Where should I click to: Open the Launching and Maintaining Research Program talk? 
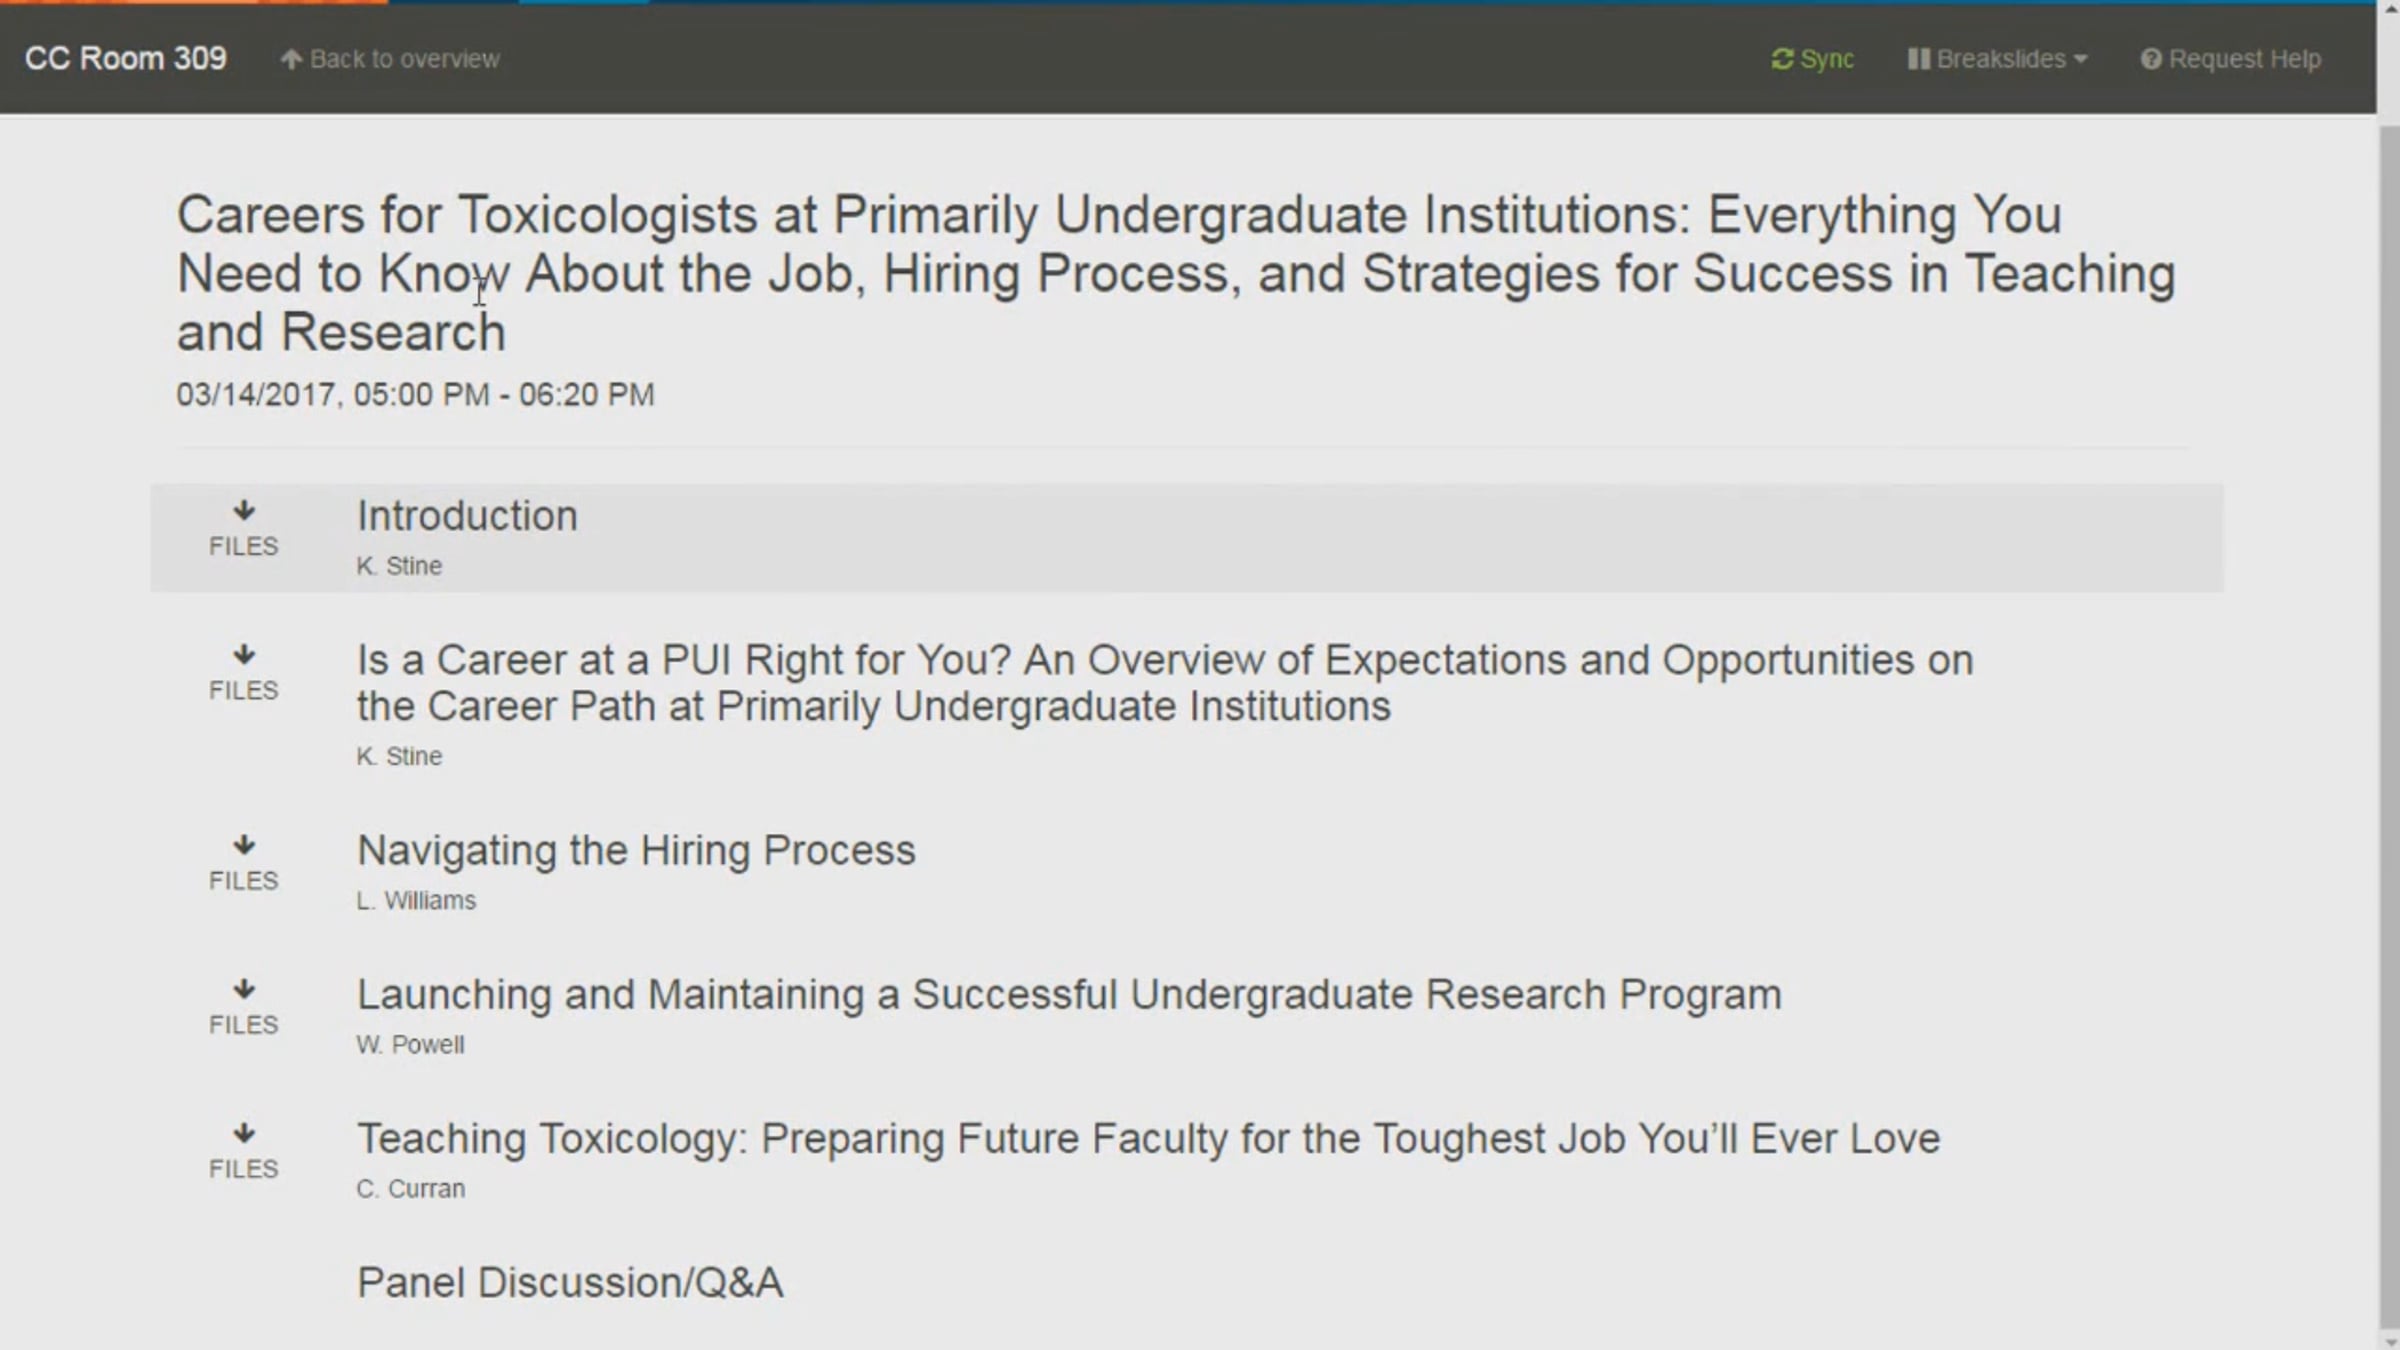[x=1069, y=994]
